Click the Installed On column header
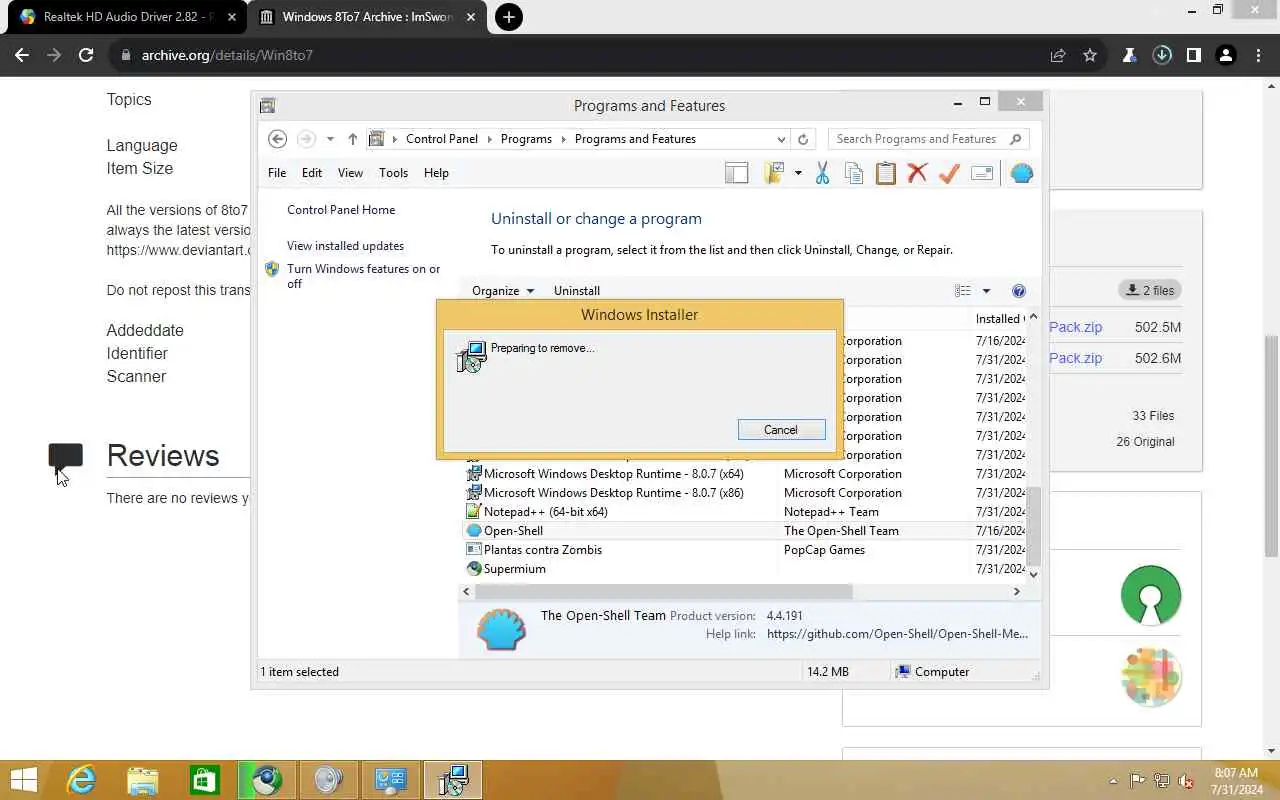Viewport: 1280px width, 800px height. 999,319
